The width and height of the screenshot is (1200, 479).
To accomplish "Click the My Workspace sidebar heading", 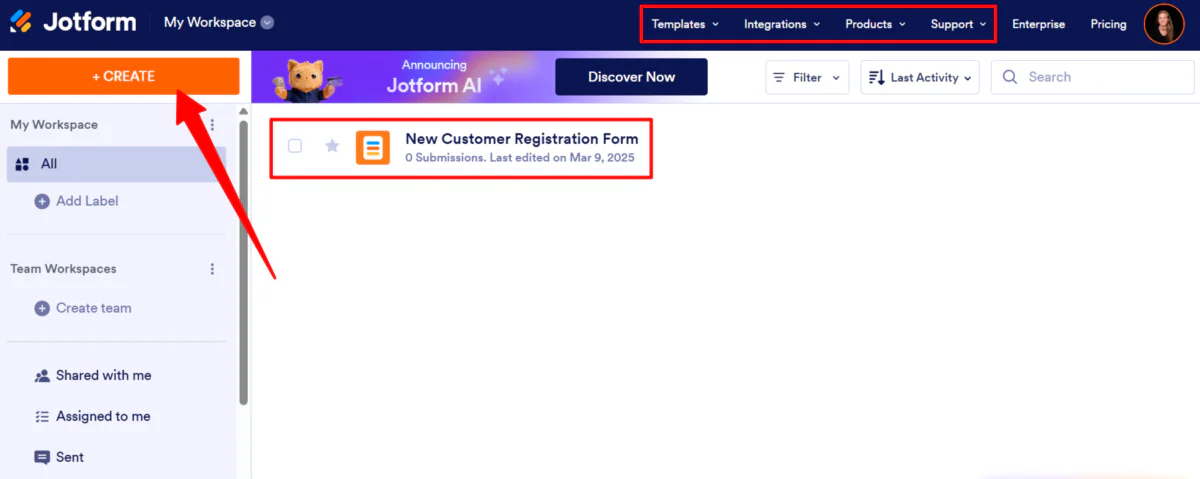I will (x=54, y=125).
